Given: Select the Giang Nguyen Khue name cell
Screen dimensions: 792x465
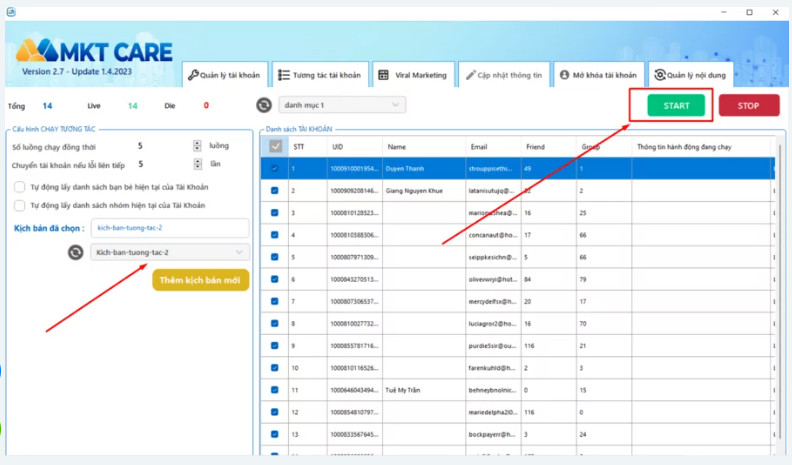Looking at the screenshot, I should click(424, 191).
